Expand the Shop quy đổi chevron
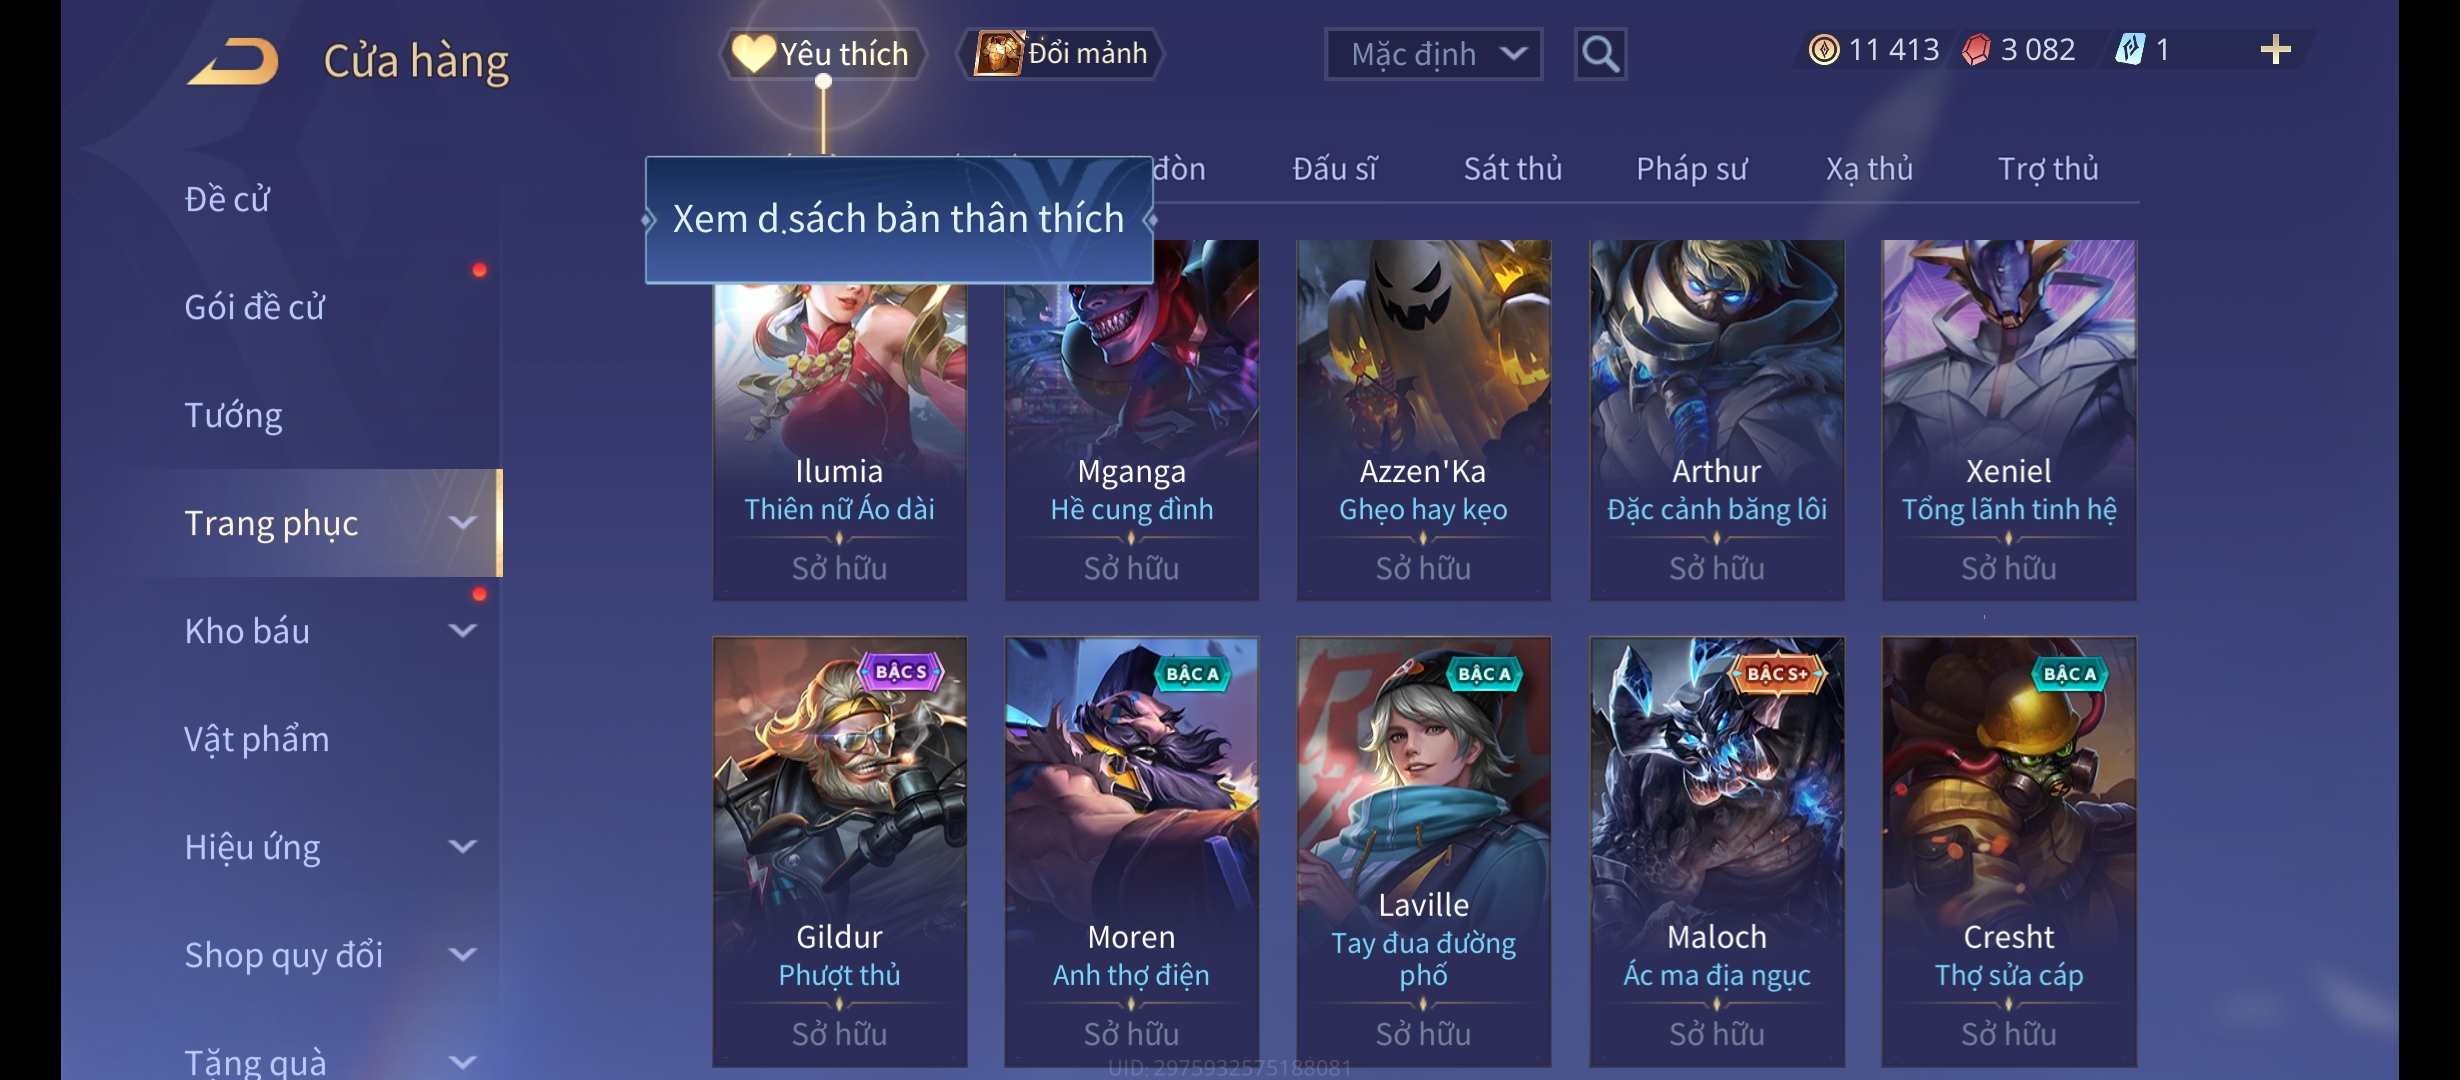The image size is (2460, 1080). [x=462, y=955]
